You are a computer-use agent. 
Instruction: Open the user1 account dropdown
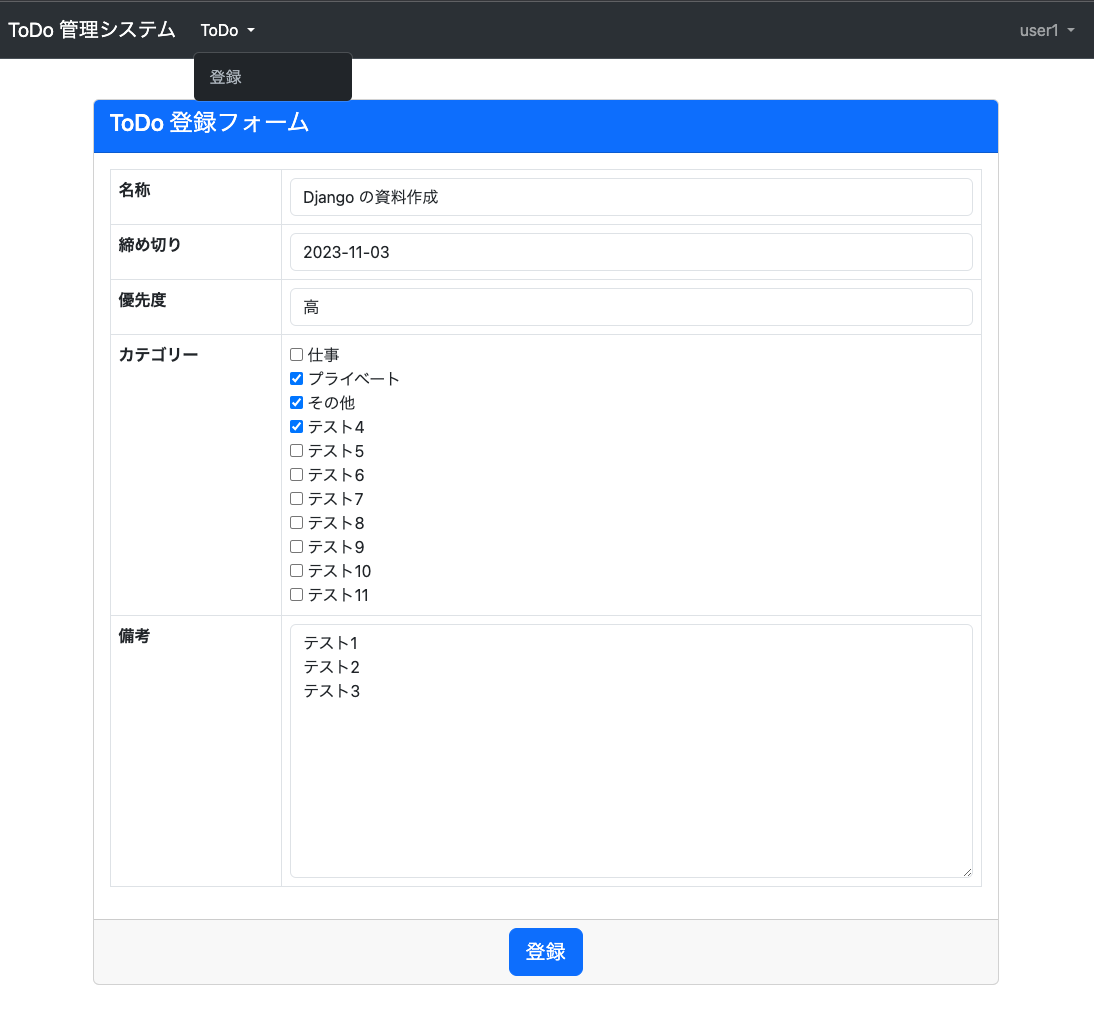click(x=1047, y=30)
